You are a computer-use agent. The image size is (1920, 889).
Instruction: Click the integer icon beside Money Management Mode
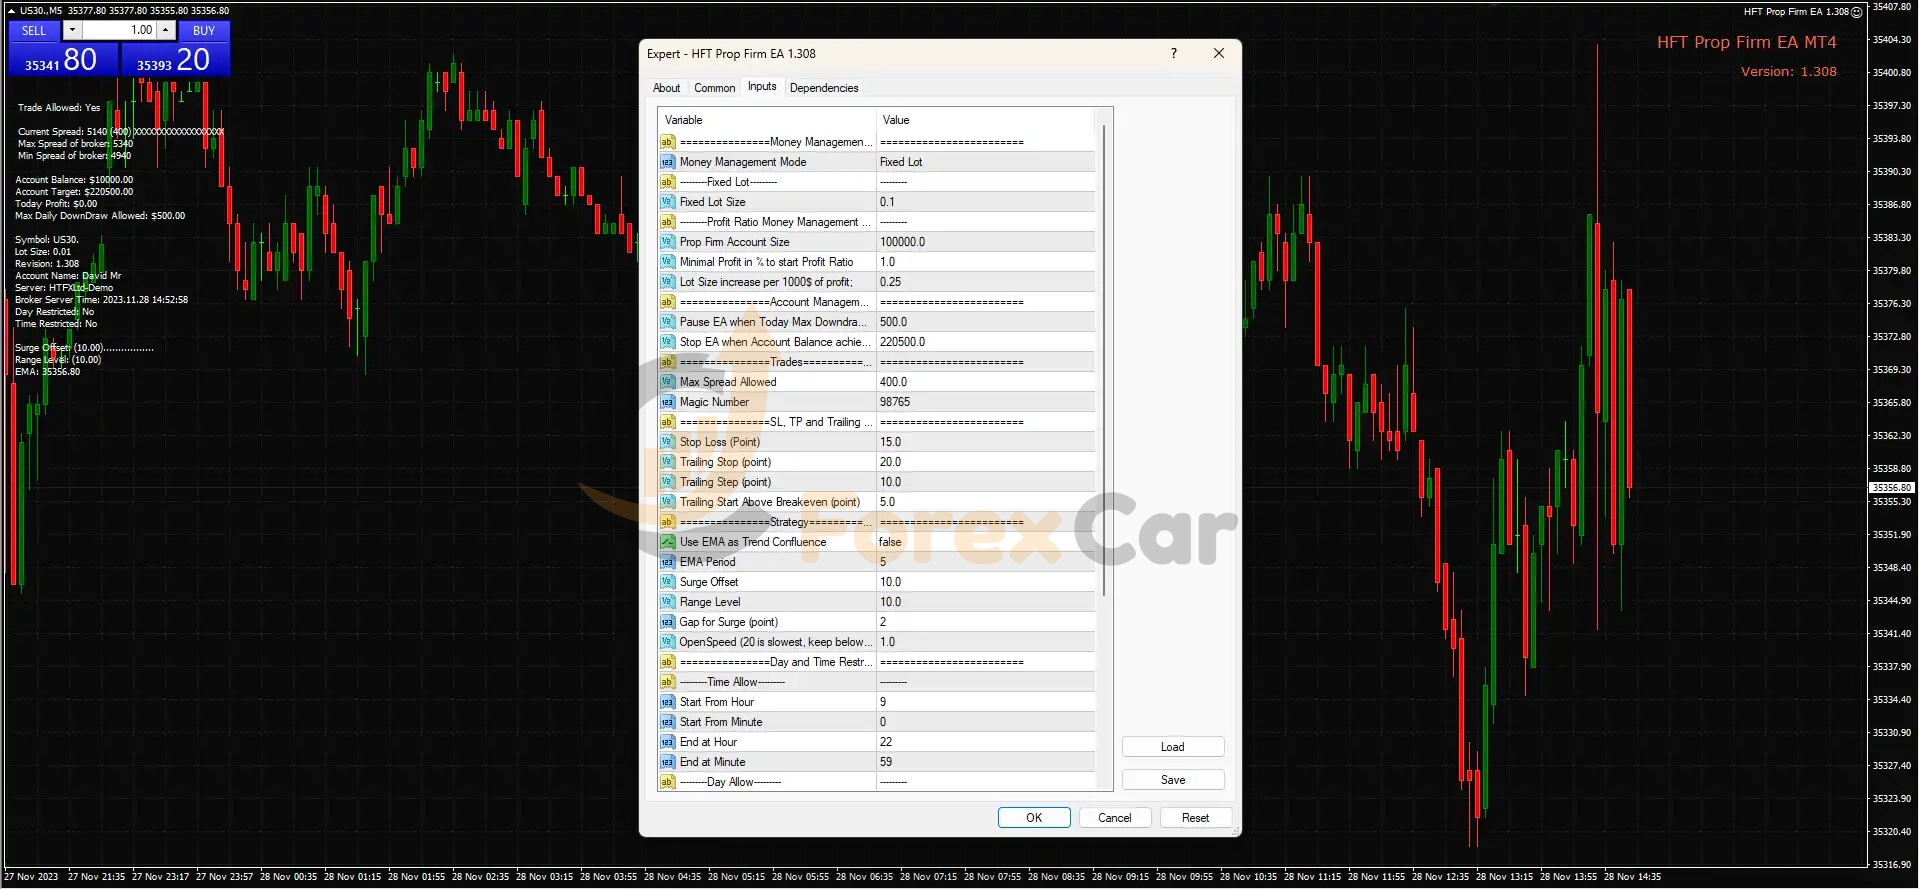point(667,162)
